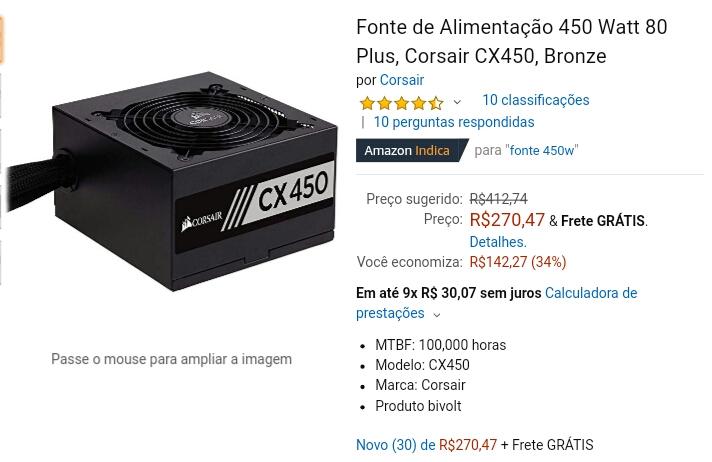Viewport: 712px width, 462px height.
Task: Expand the prestações chevron arrow
Action: [437, 315]
